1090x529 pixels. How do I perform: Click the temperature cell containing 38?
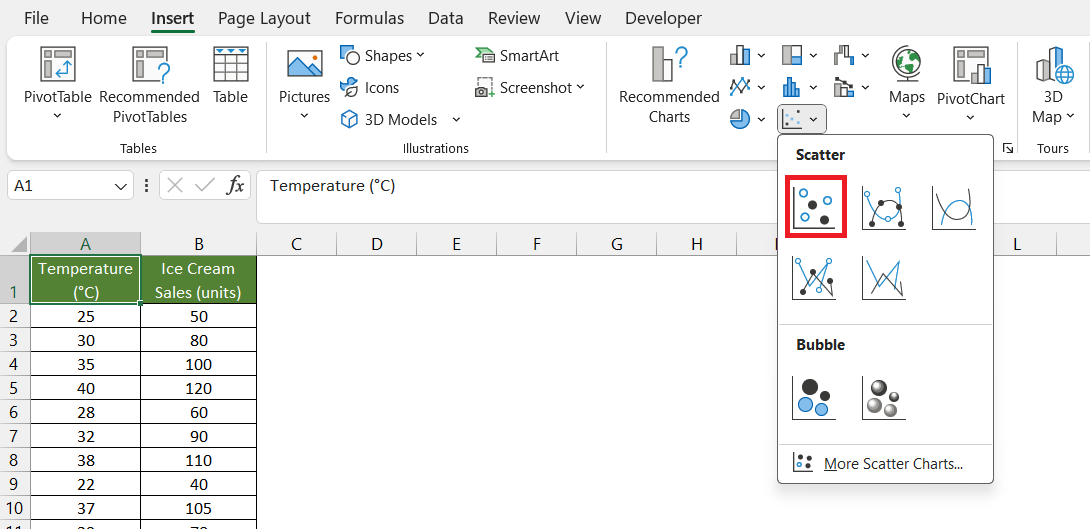click(x=86, y=461)
